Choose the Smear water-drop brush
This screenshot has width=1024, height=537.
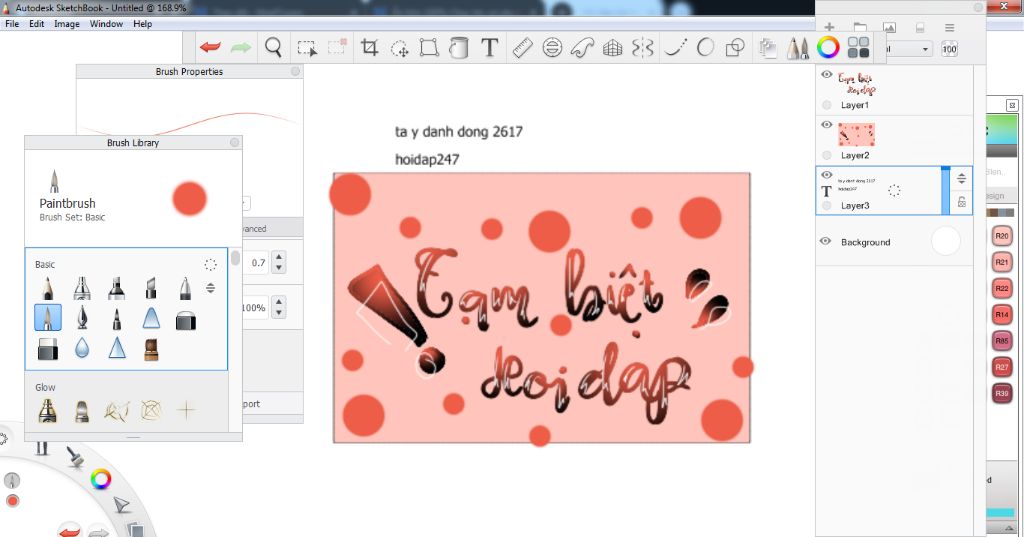(82, 348)
